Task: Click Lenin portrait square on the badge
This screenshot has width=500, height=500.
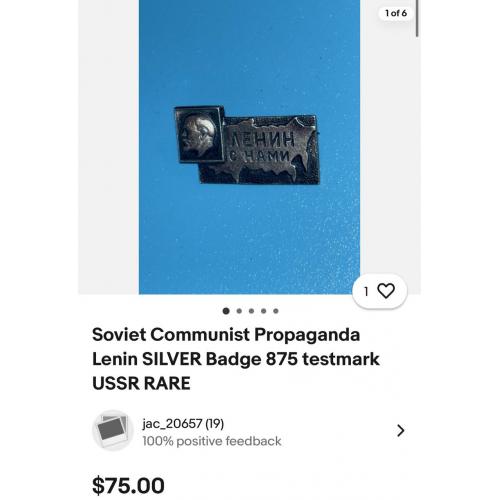Action: click(x=199, y=134)
